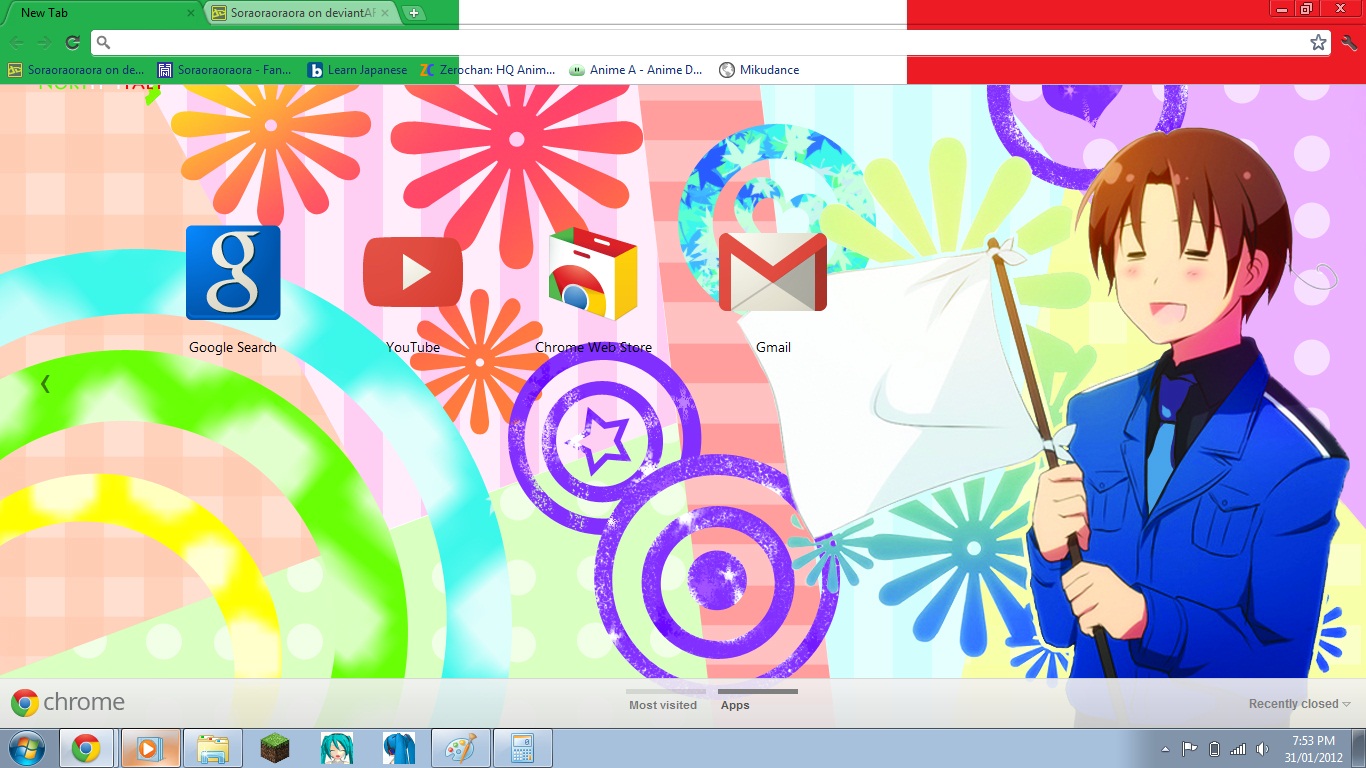Open the Chrome Web Store app
The width and height of the screenshot is (1366, 768).
593,273
